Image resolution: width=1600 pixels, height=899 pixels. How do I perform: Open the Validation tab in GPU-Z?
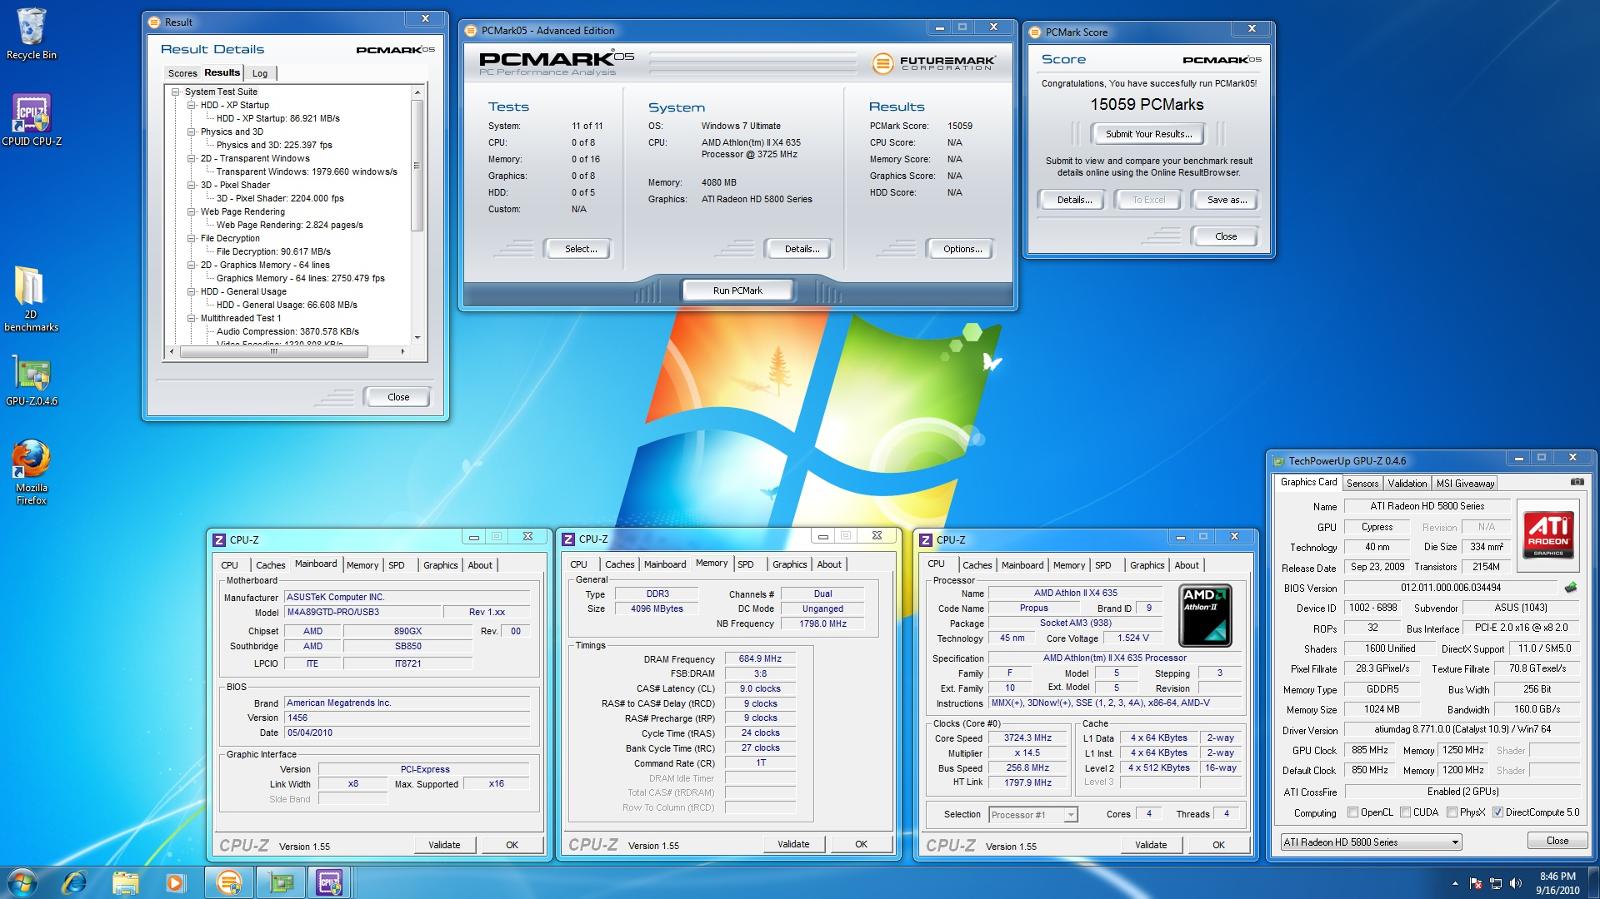(x=1407, y=483)
